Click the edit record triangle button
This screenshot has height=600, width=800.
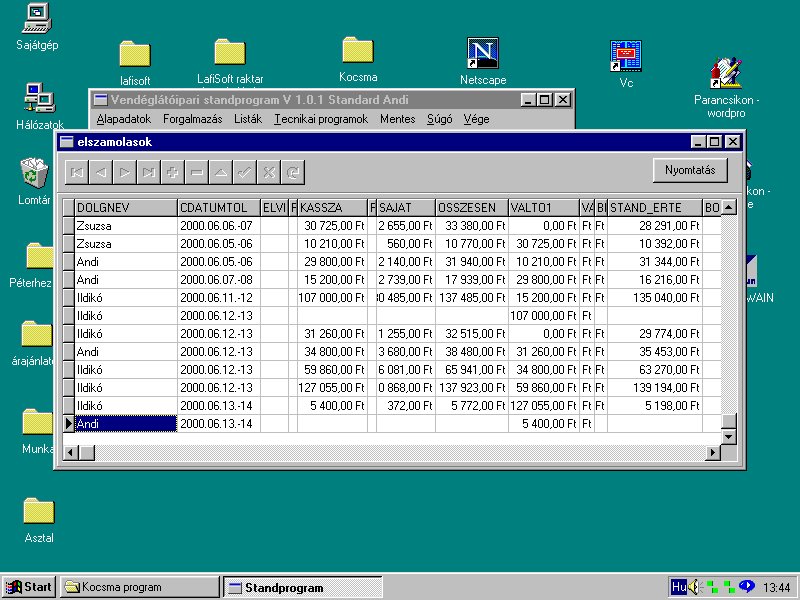221,172
